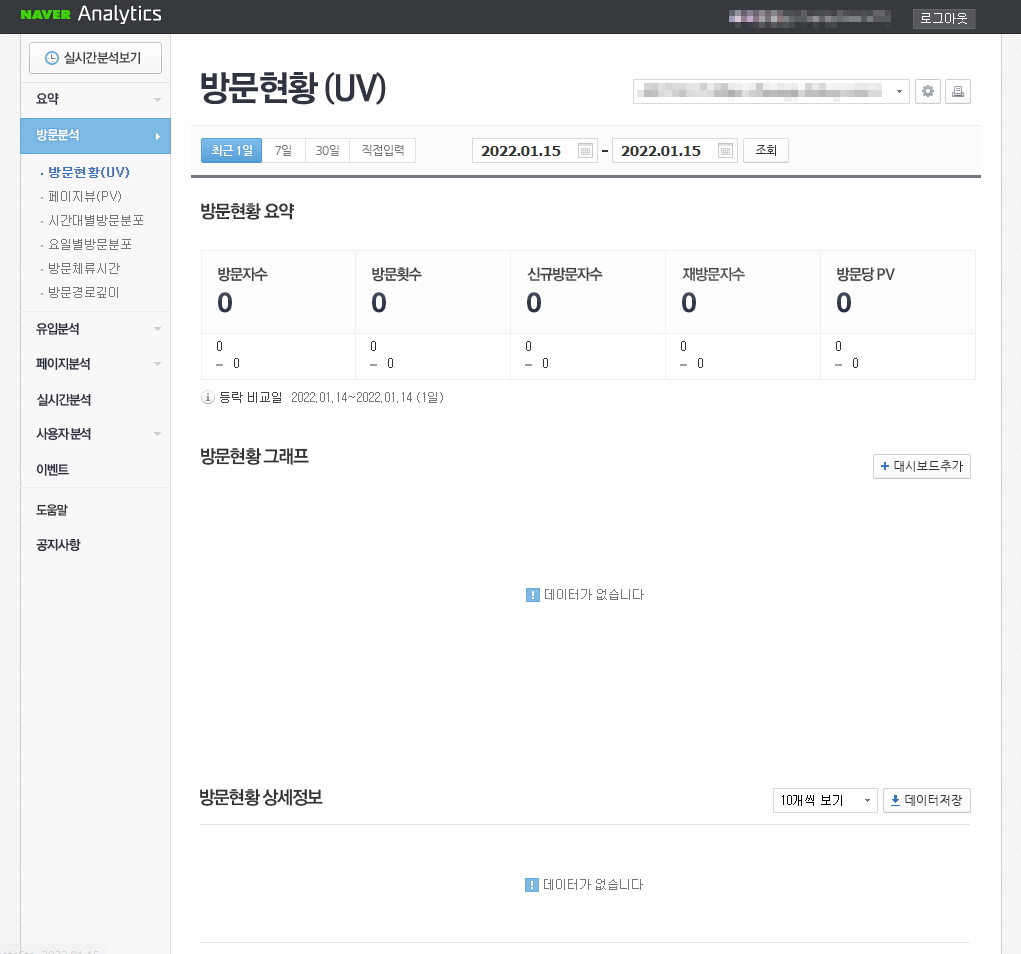Expand the 유입분석 sidebar section
Image resolution: width=1021 pixels, height=954 pixels.
click(x=95, y=328)
